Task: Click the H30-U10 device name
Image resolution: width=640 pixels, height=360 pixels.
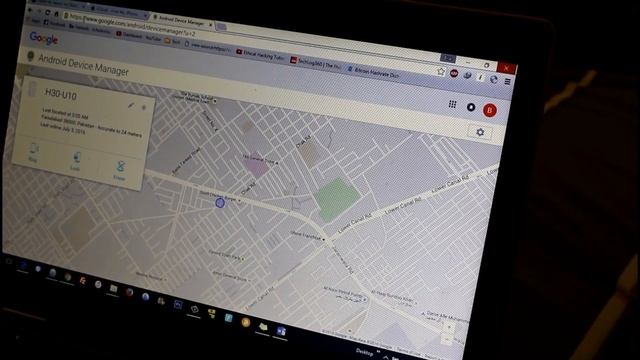Action: point(60,95)
